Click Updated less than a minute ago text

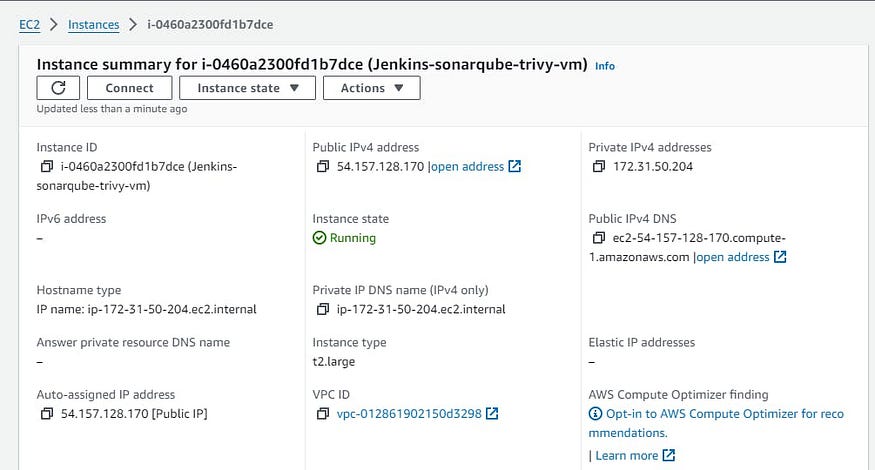pos(112,109)
